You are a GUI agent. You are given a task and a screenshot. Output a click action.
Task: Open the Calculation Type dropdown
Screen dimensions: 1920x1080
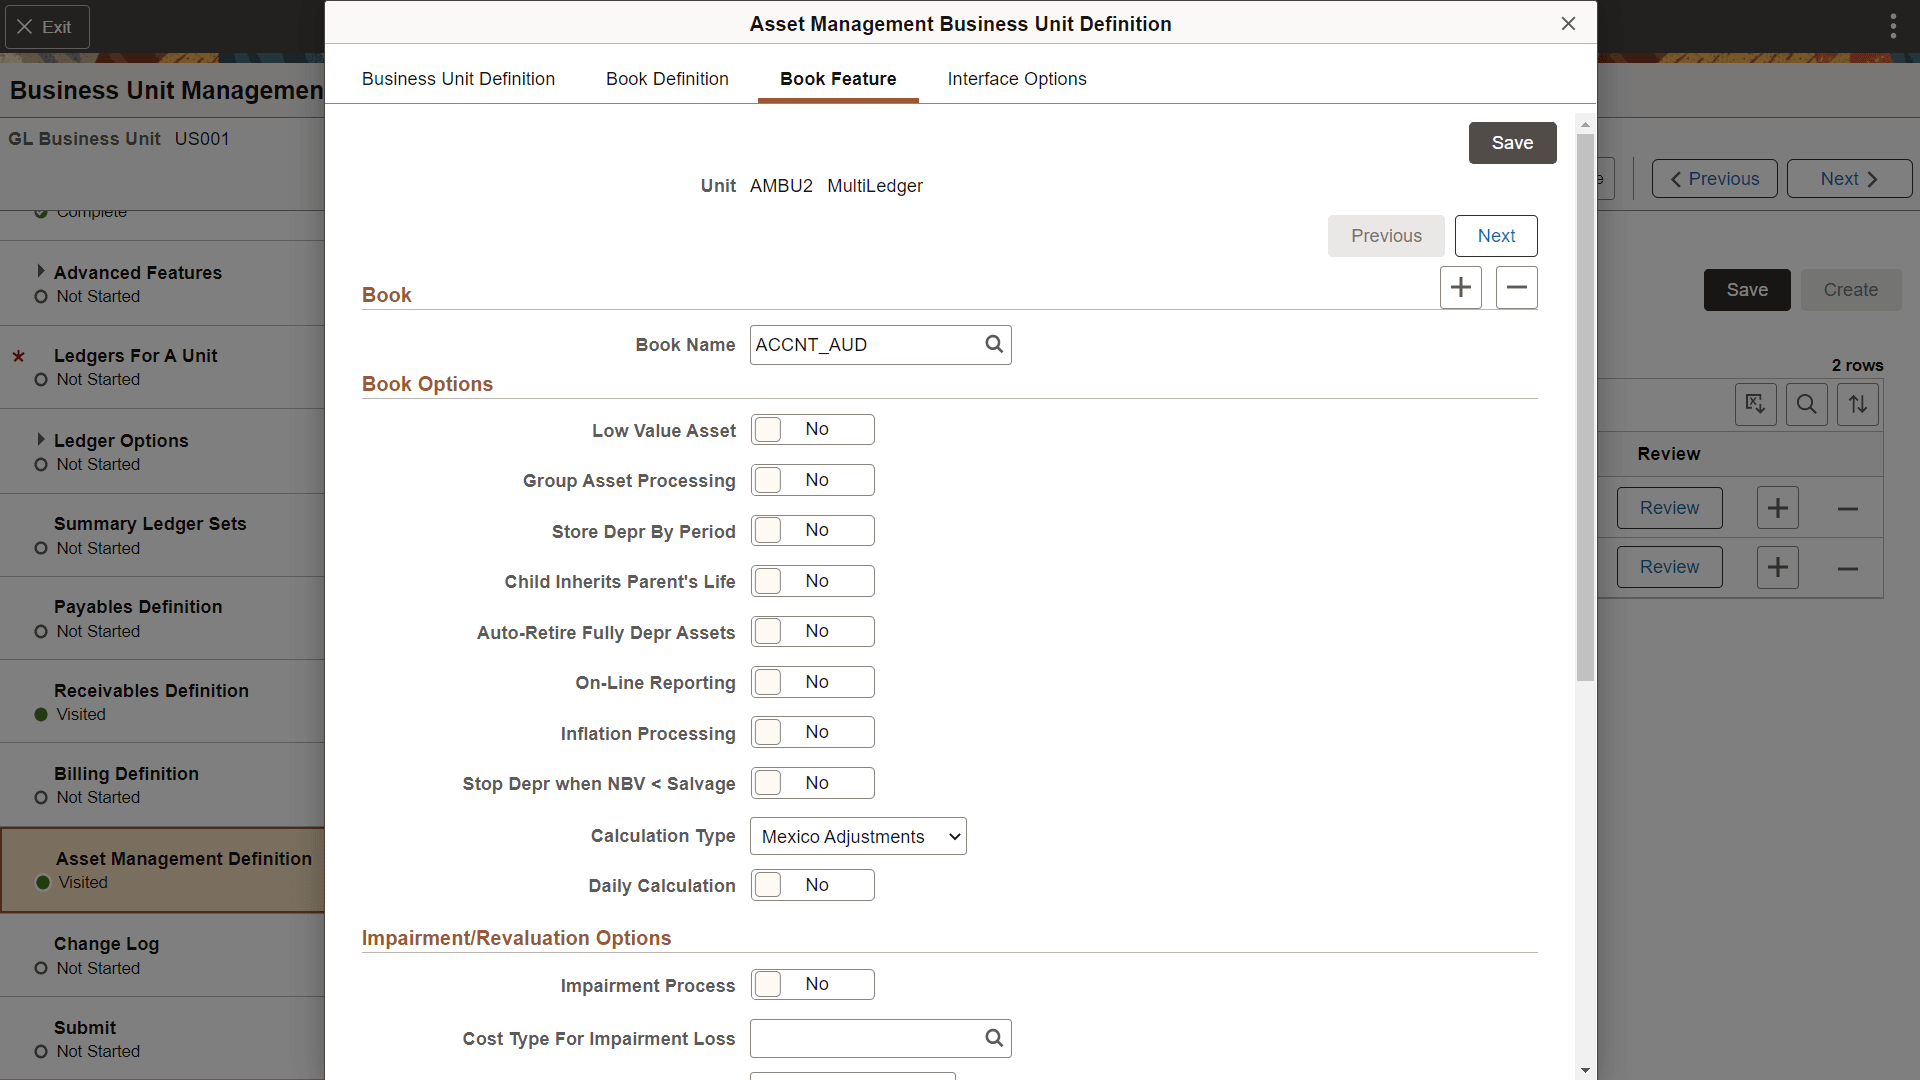coord(857,836)
